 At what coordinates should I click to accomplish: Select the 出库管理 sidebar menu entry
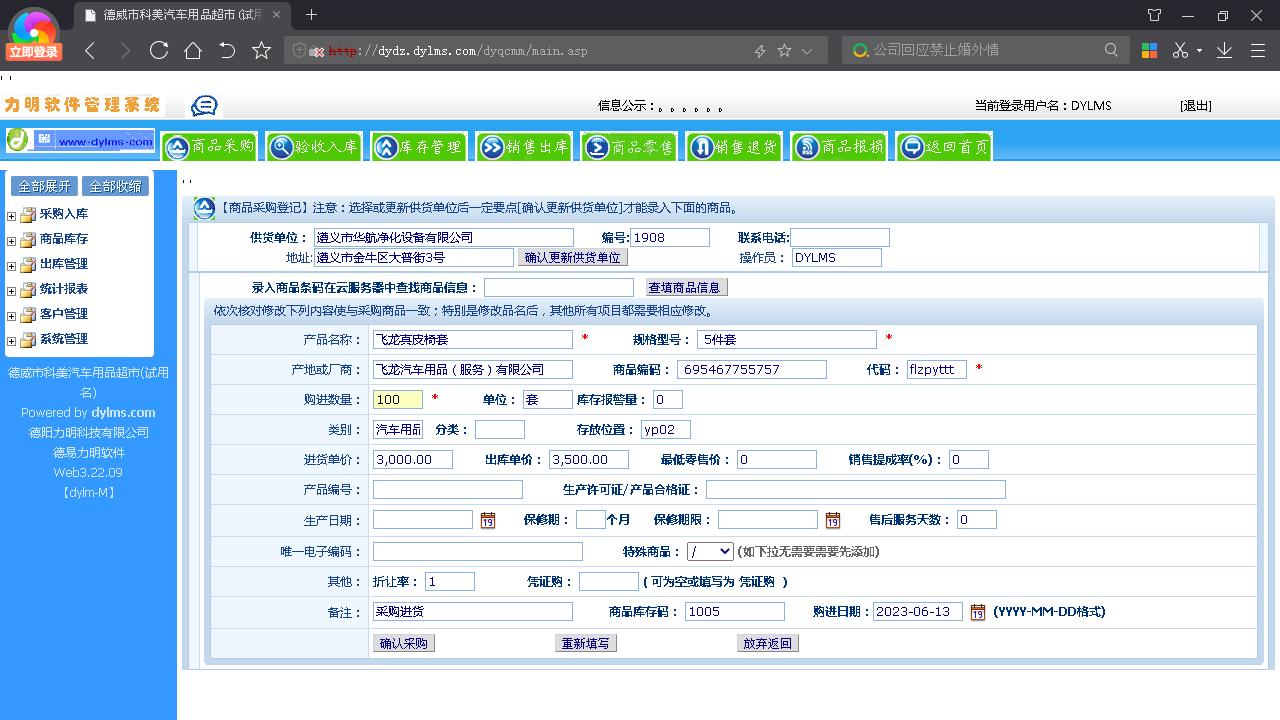tap(65, 264)
